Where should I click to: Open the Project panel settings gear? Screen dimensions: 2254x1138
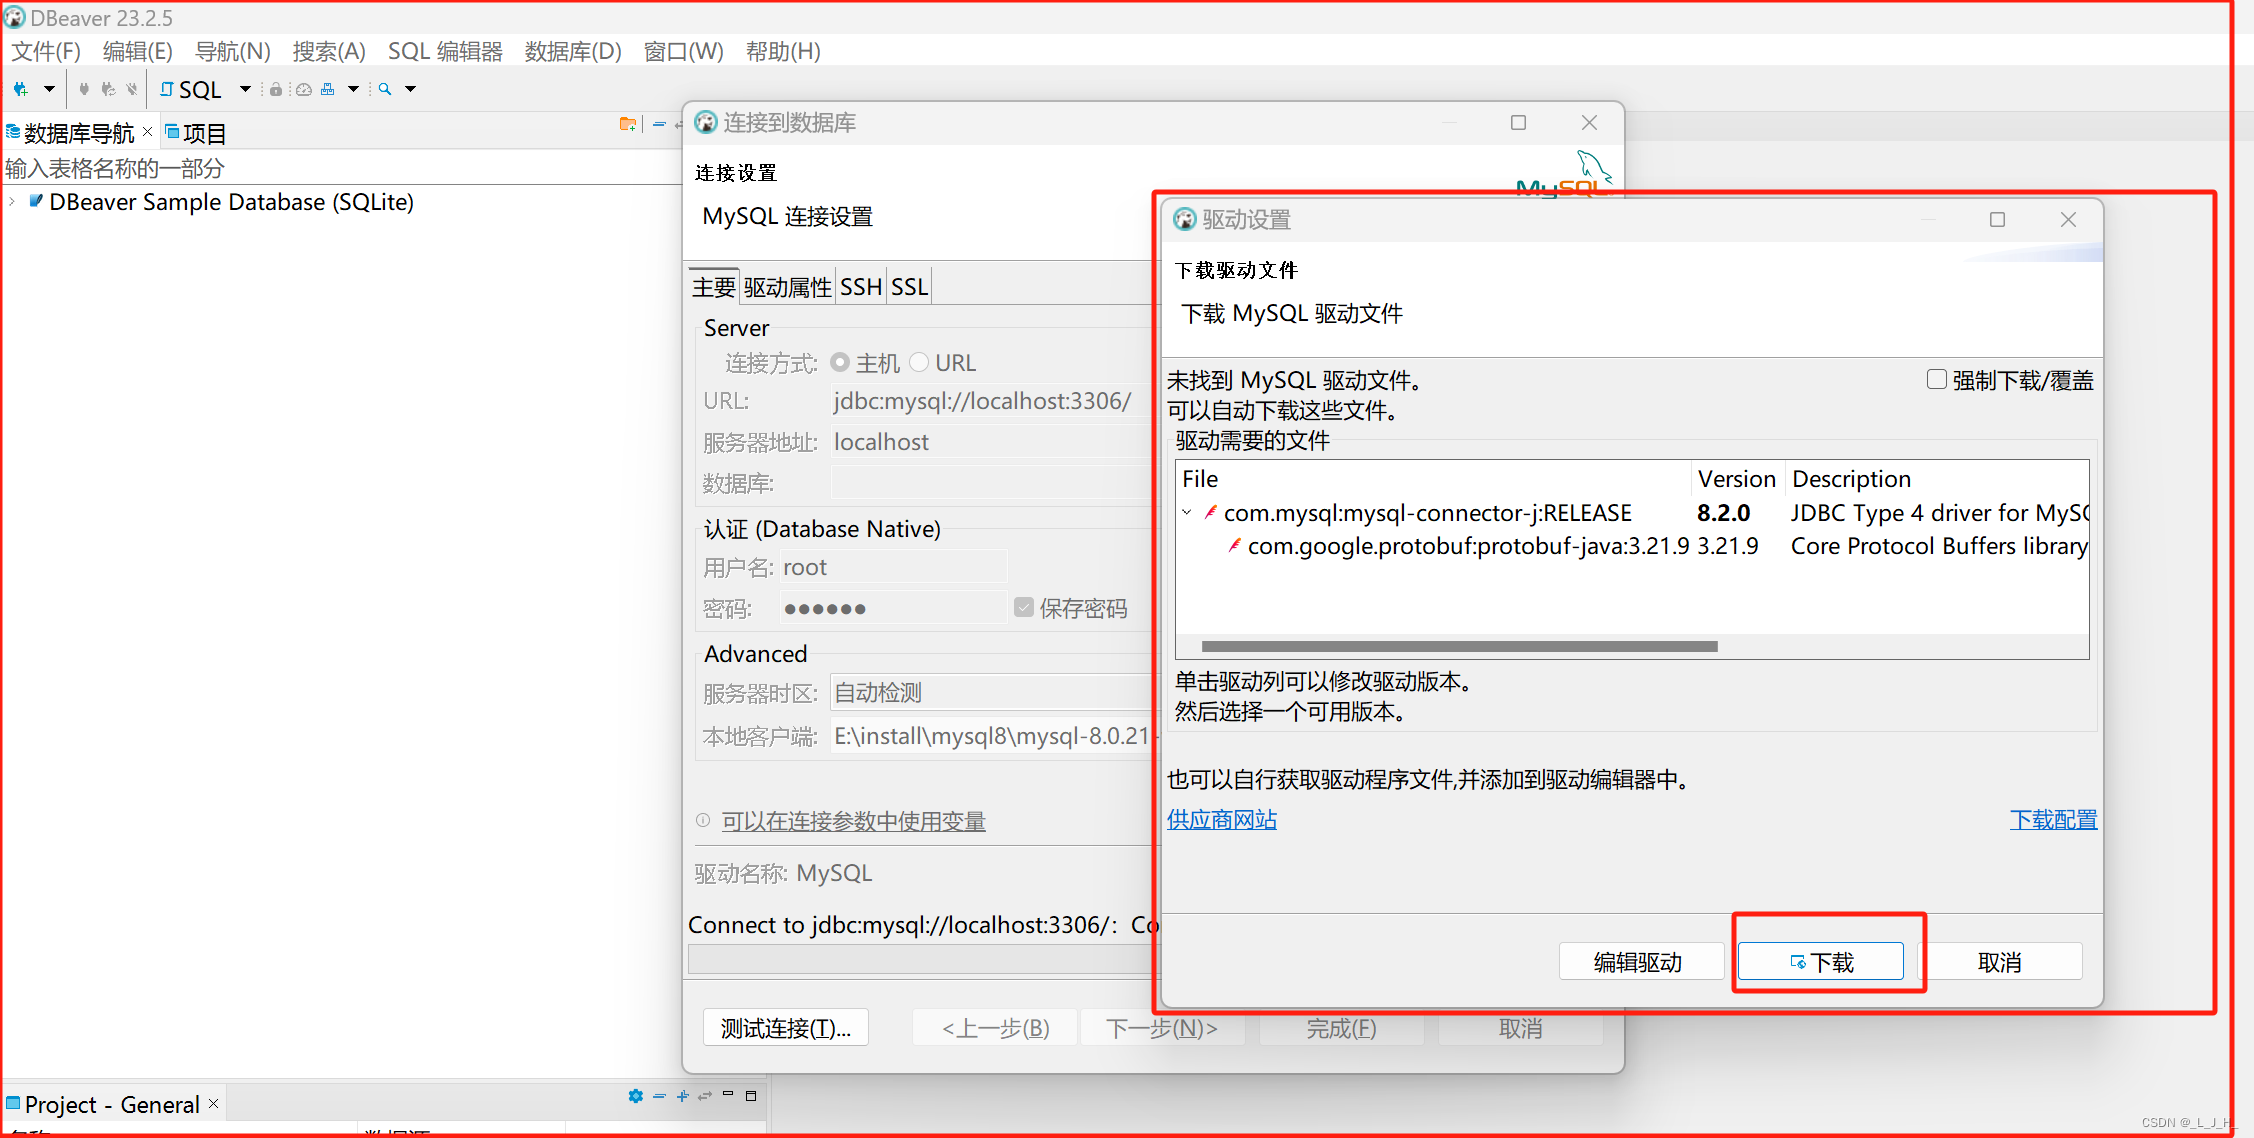click(635, 1096)
